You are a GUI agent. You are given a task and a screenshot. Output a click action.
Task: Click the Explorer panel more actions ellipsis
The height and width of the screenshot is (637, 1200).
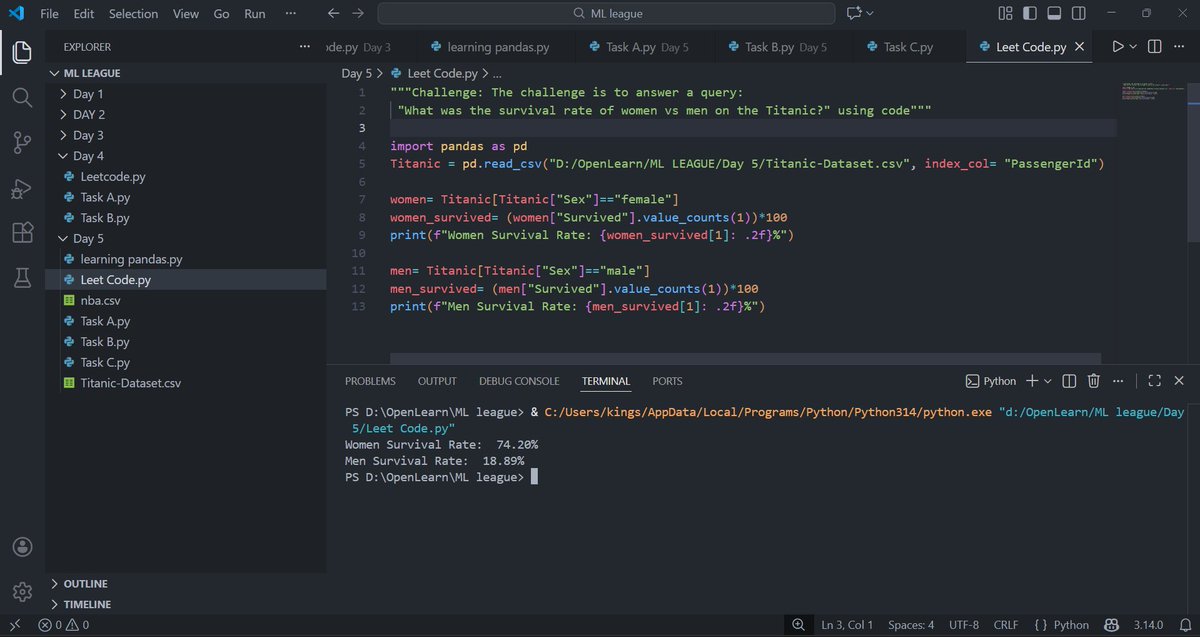click(x=305, y=47)
